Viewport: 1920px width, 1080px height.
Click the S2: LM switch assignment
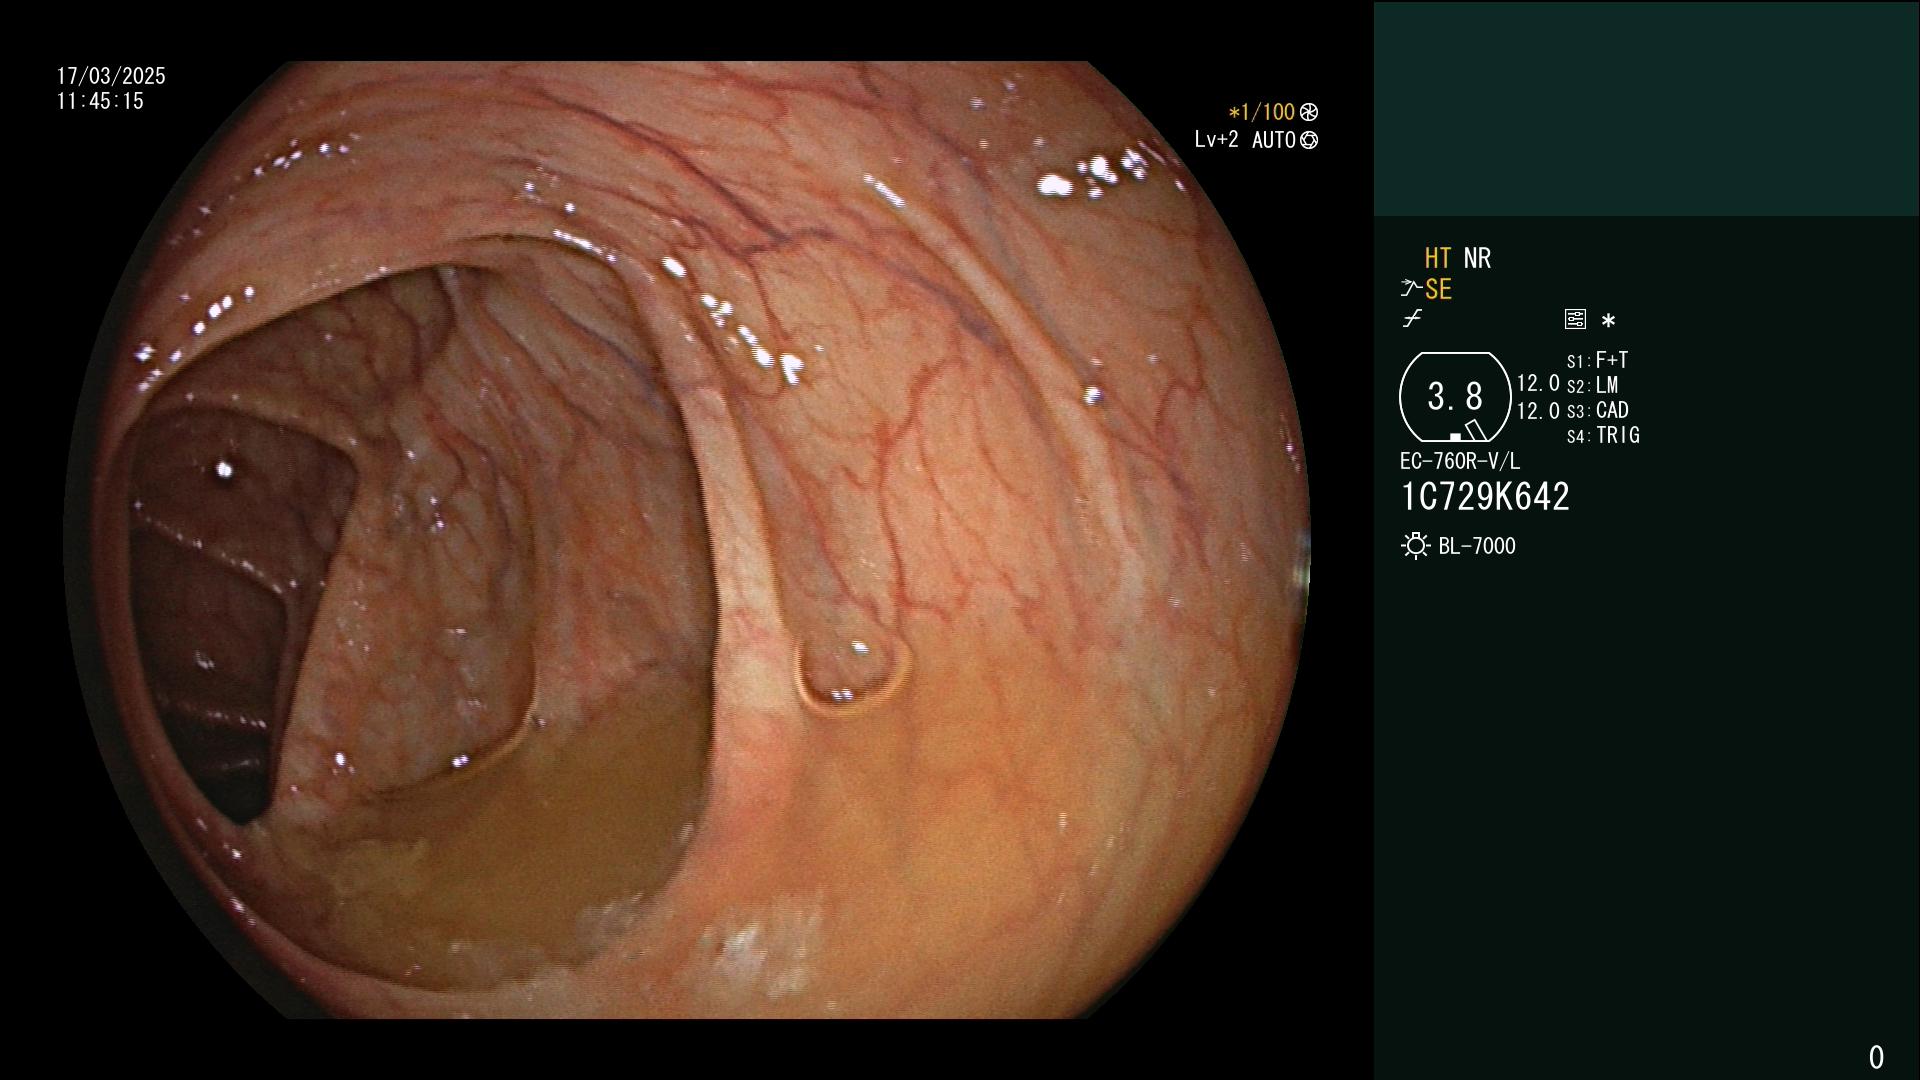point(1593,385)
